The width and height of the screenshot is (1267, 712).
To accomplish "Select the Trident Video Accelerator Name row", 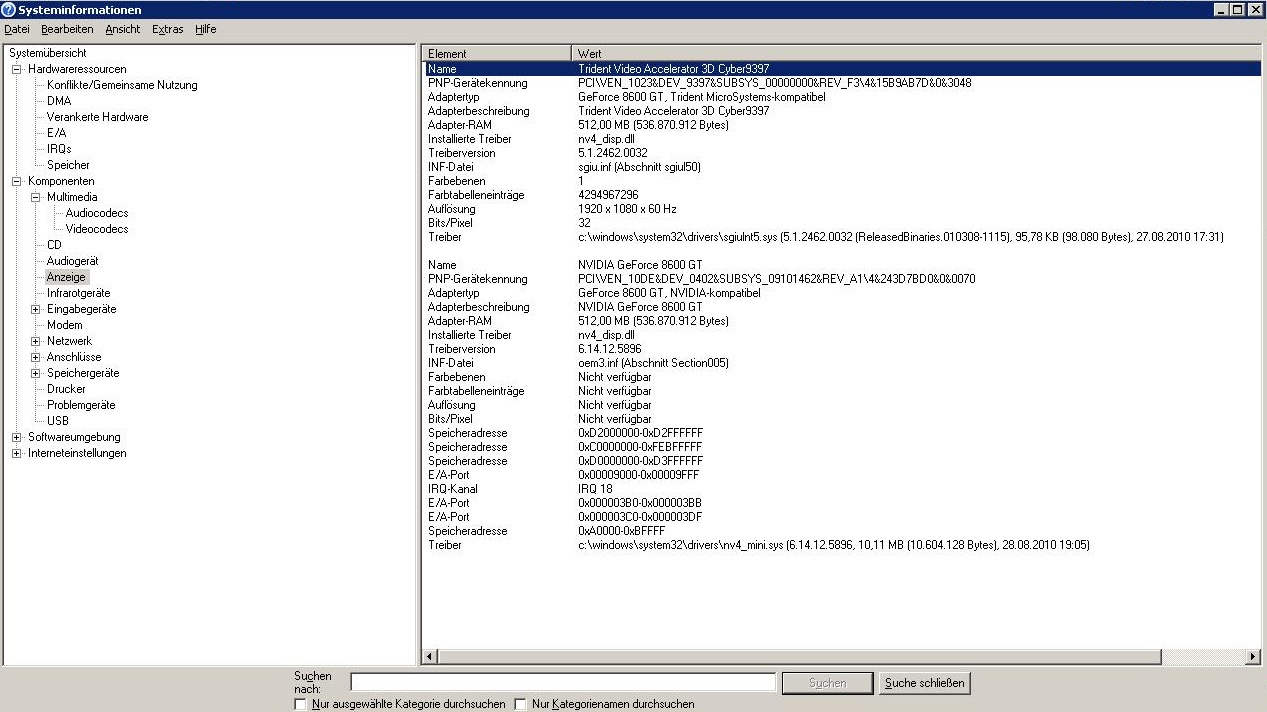I will coord(841,69).
